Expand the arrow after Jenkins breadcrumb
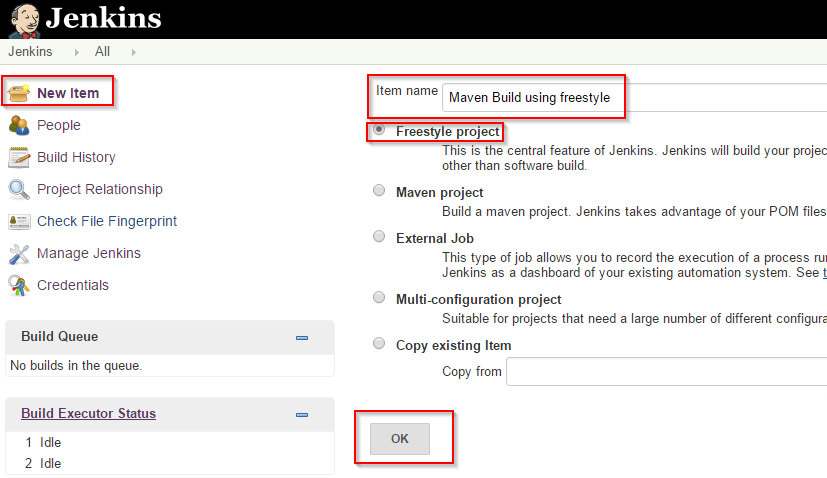827x478 pixels. coord(77,52)
